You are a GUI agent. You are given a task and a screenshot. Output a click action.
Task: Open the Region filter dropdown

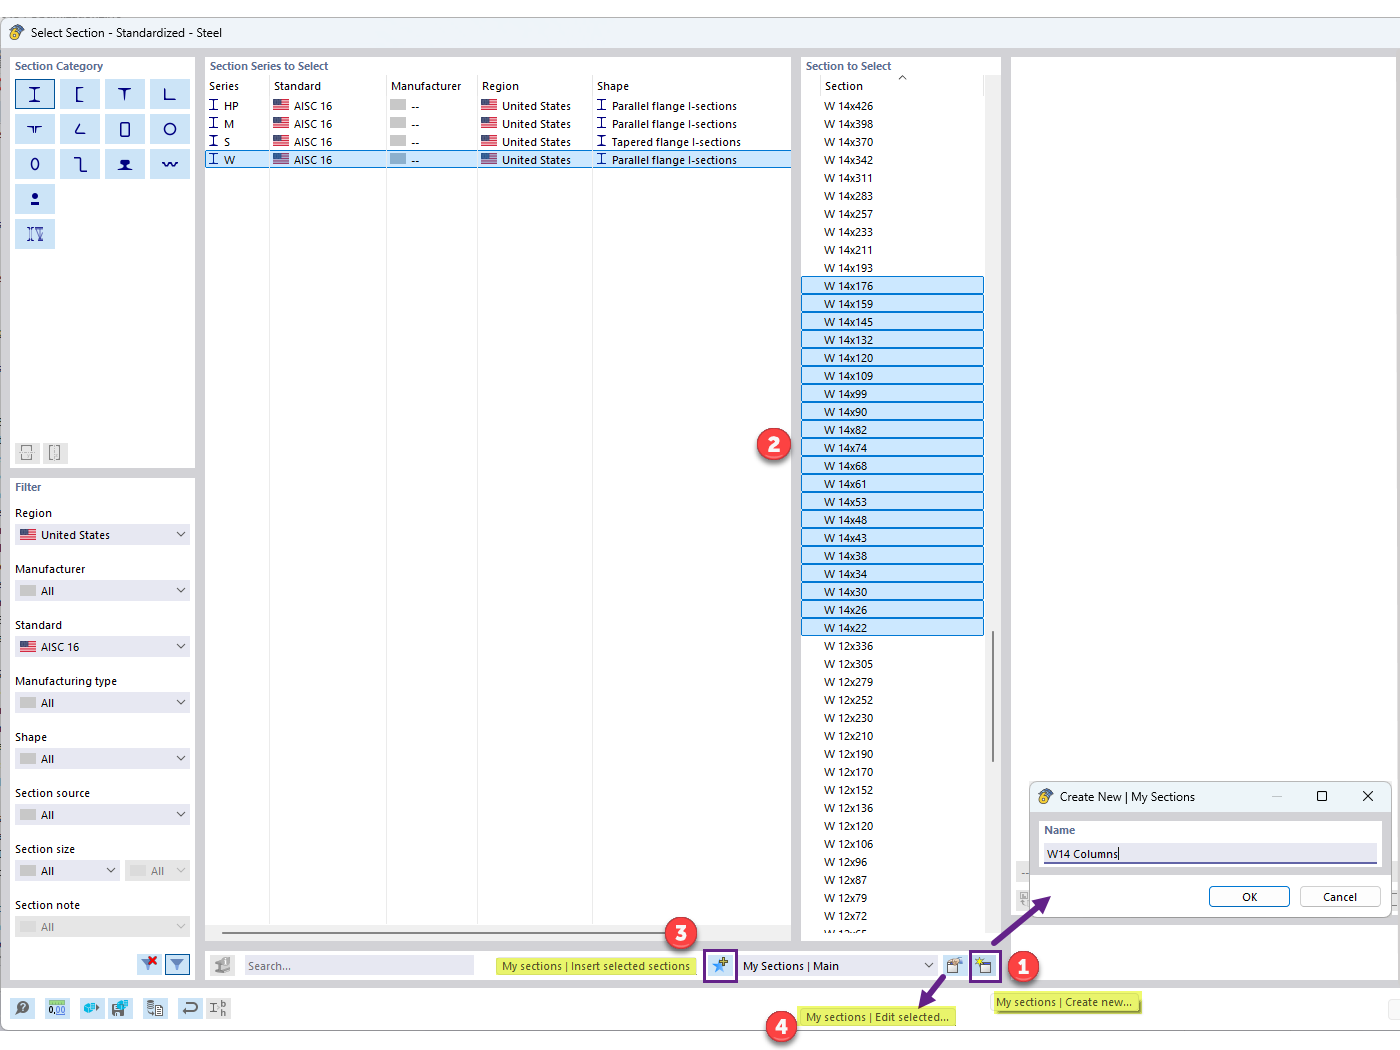(x=102, y=534)
